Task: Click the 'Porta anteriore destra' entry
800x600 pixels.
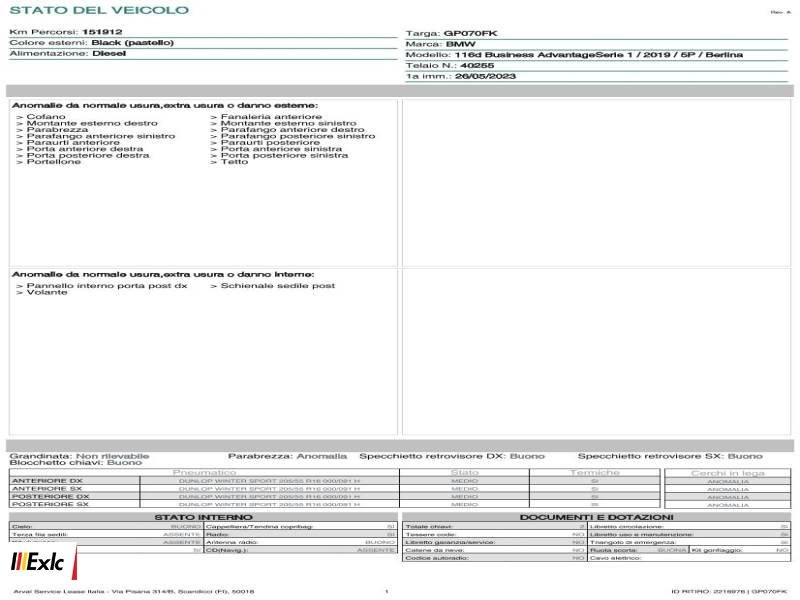Action: pos(85,149)
